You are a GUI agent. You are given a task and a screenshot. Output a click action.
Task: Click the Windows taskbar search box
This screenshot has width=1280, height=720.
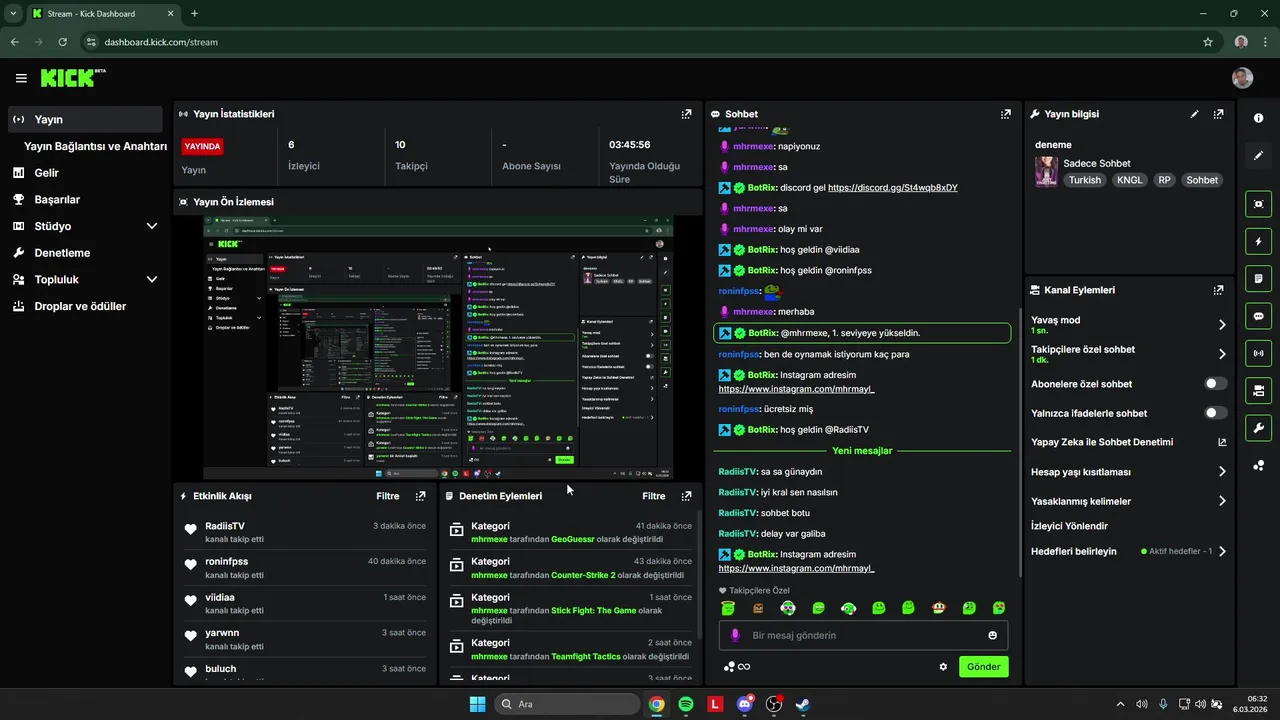point(567,704)
